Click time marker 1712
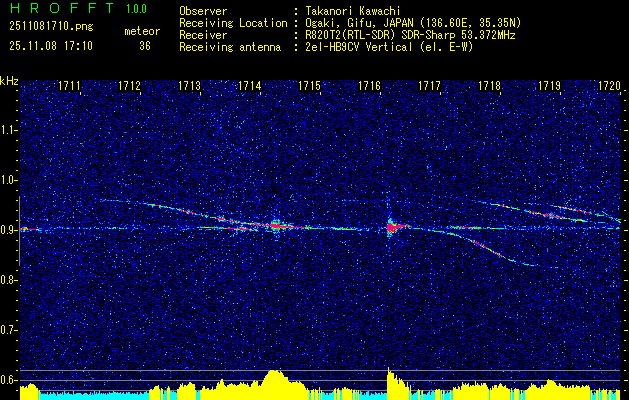Image resolution: width=629 pixels, height=400 pixels. (x=130, y=85)
